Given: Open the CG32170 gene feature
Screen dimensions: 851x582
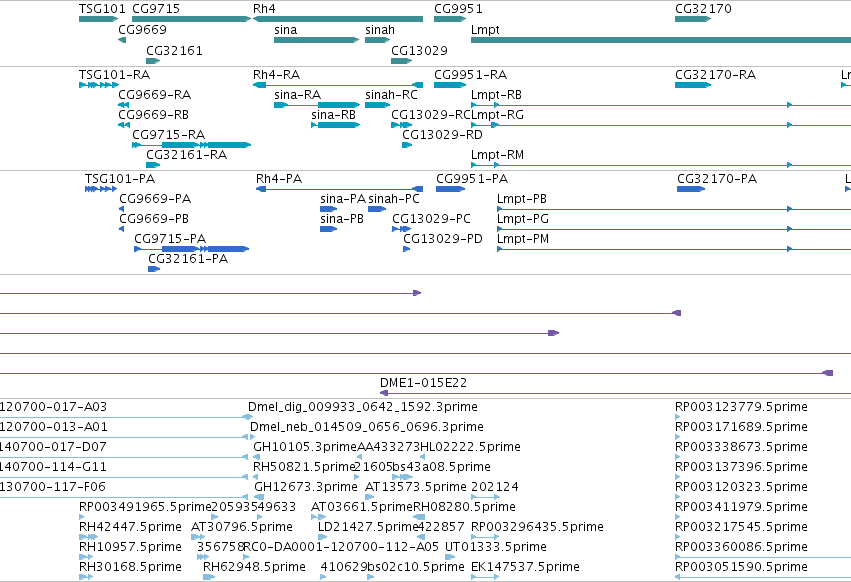Looking at the screenshot, I should (693, 19).
